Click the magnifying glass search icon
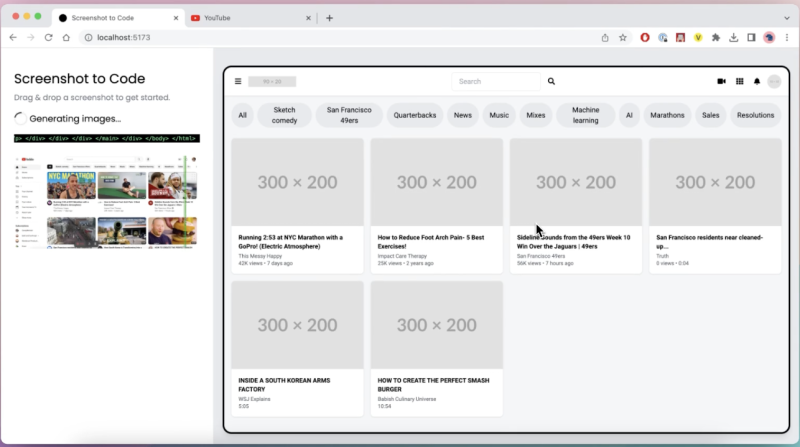The height and width of the screenshot is (447, 800). point(551,81)
